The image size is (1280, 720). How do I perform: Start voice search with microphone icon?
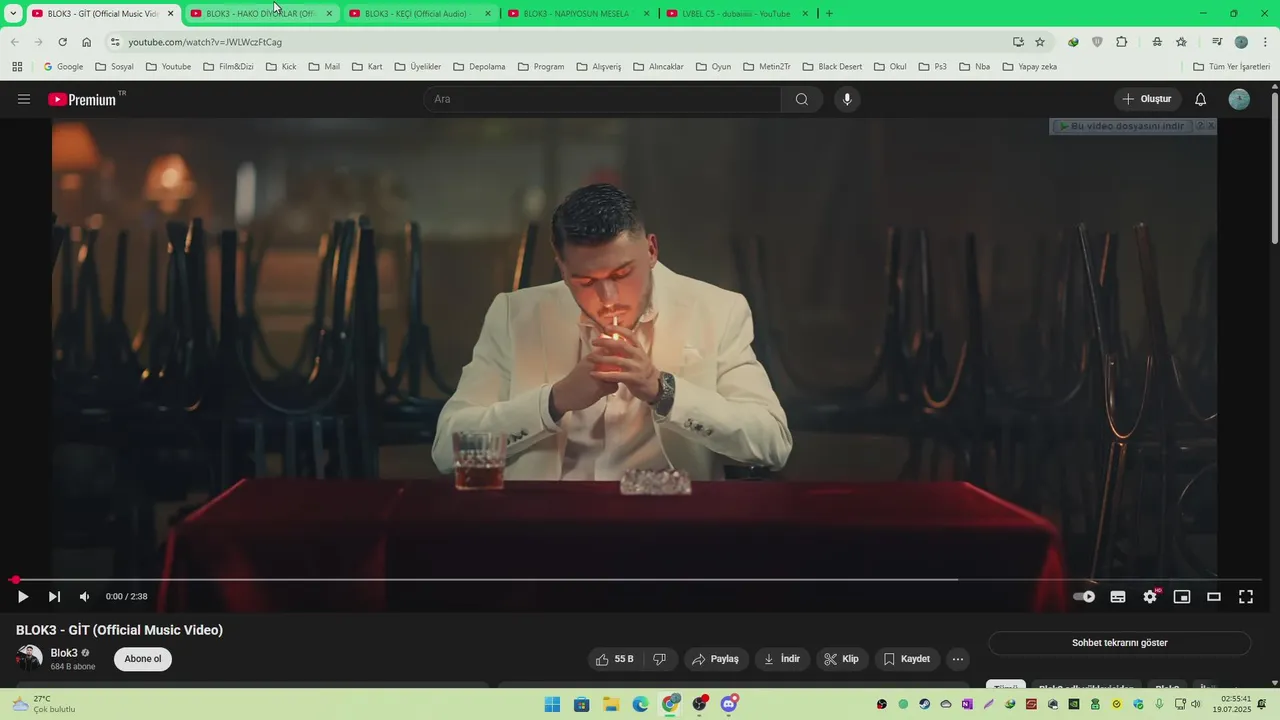847,99
